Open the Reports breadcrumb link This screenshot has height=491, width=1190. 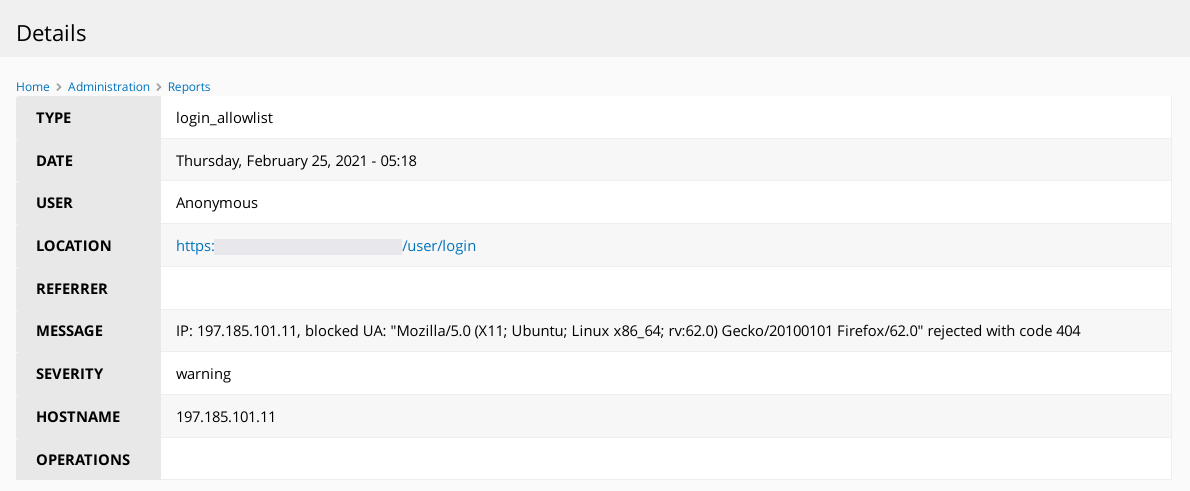pyautogui.click(x=189, y=87)
